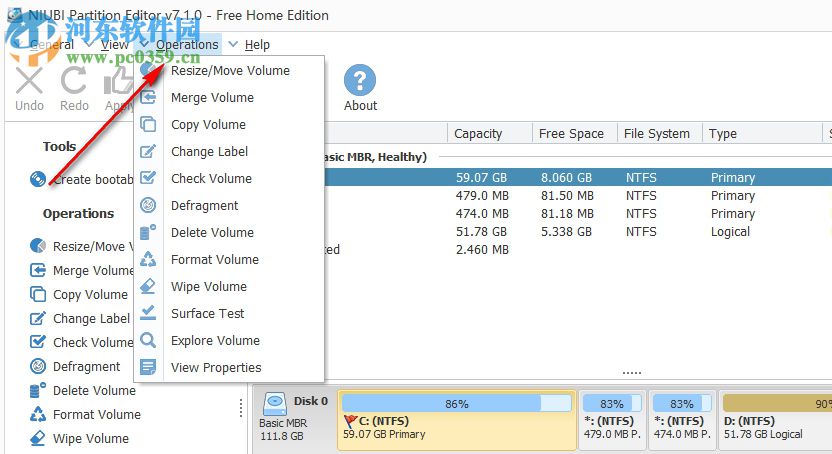This screenshot has width=832, height=454.
Task: Click the Tools section heading in sidebar
Action: [x=59, y=146]
